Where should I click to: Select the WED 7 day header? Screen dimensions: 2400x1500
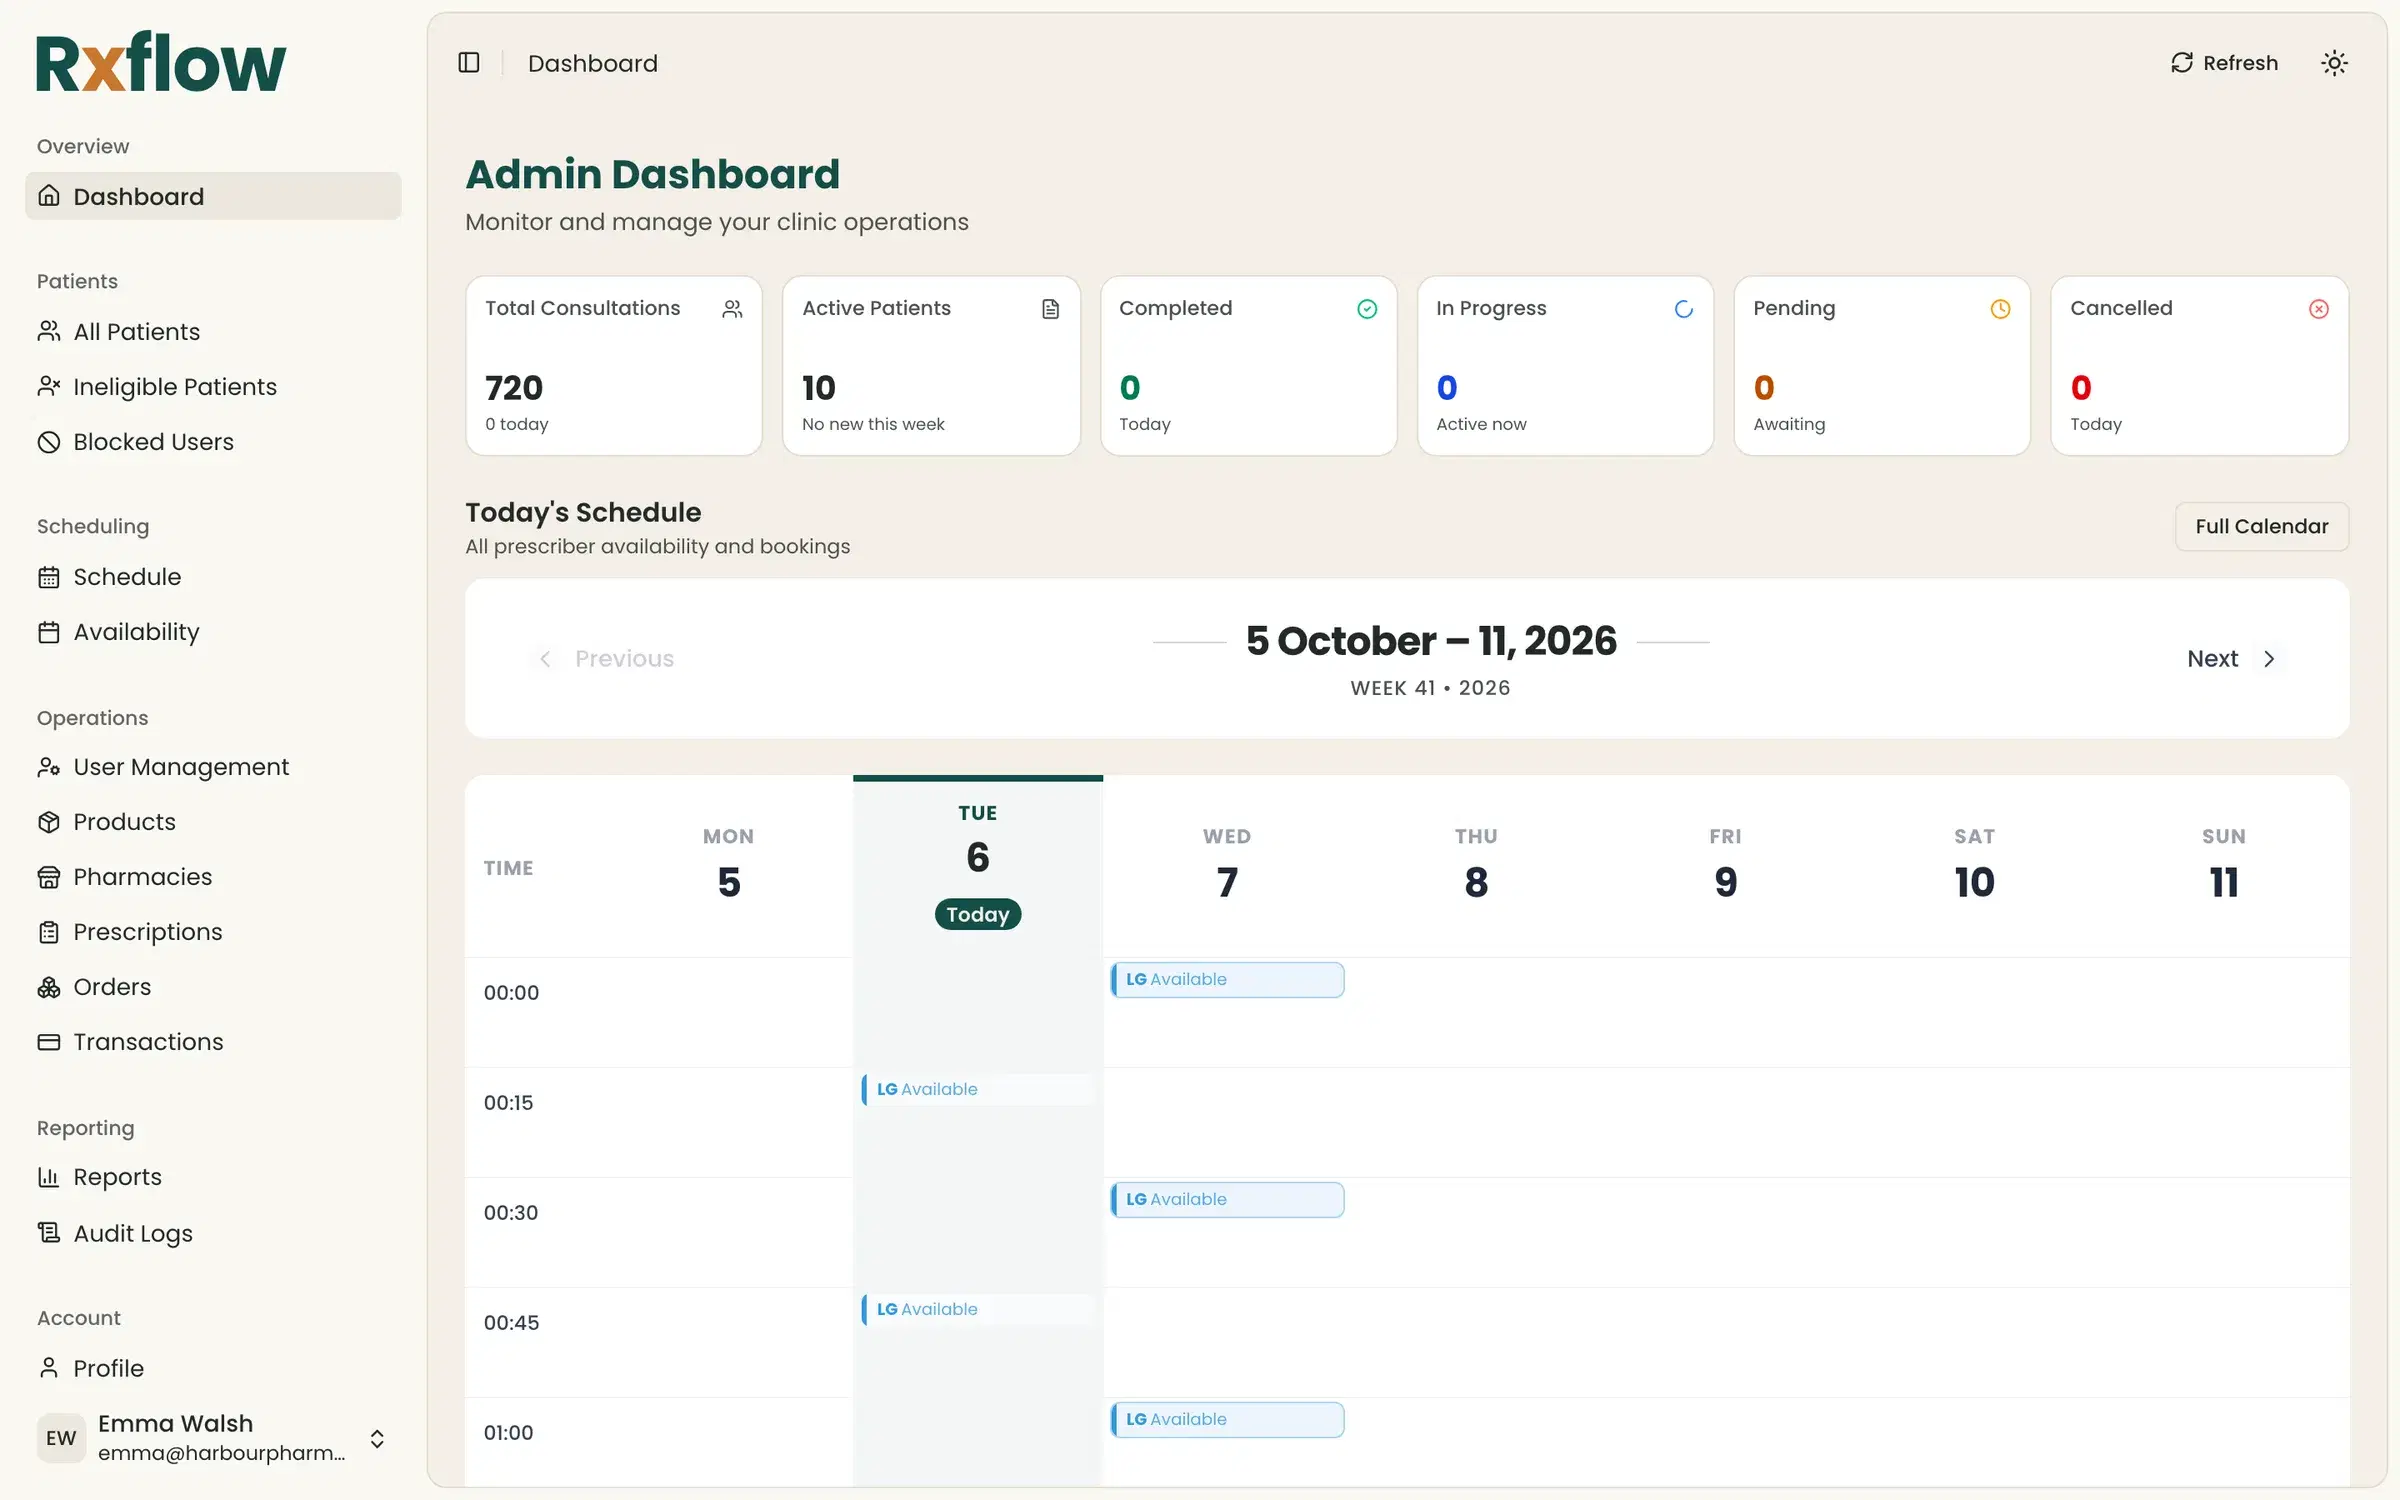[x=1226, y=866]
